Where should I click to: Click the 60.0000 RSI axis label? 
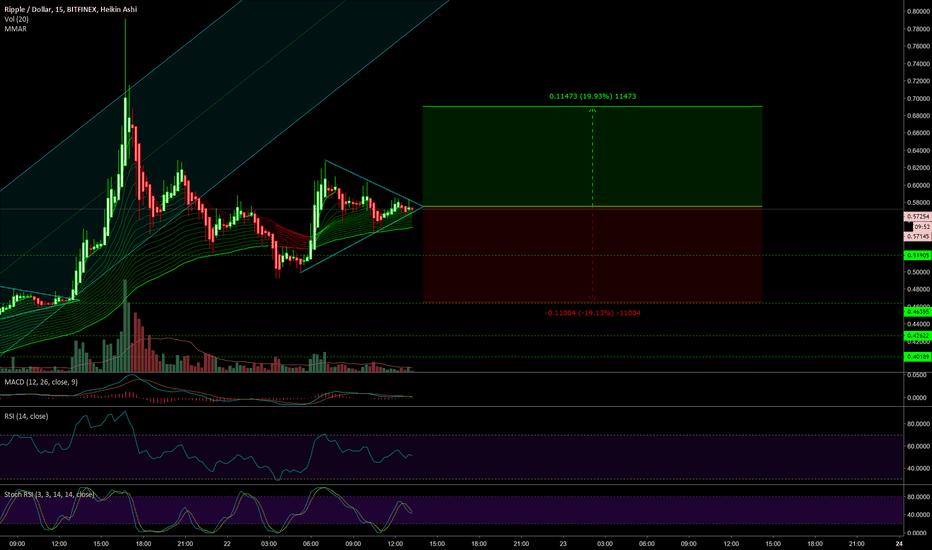918,446
